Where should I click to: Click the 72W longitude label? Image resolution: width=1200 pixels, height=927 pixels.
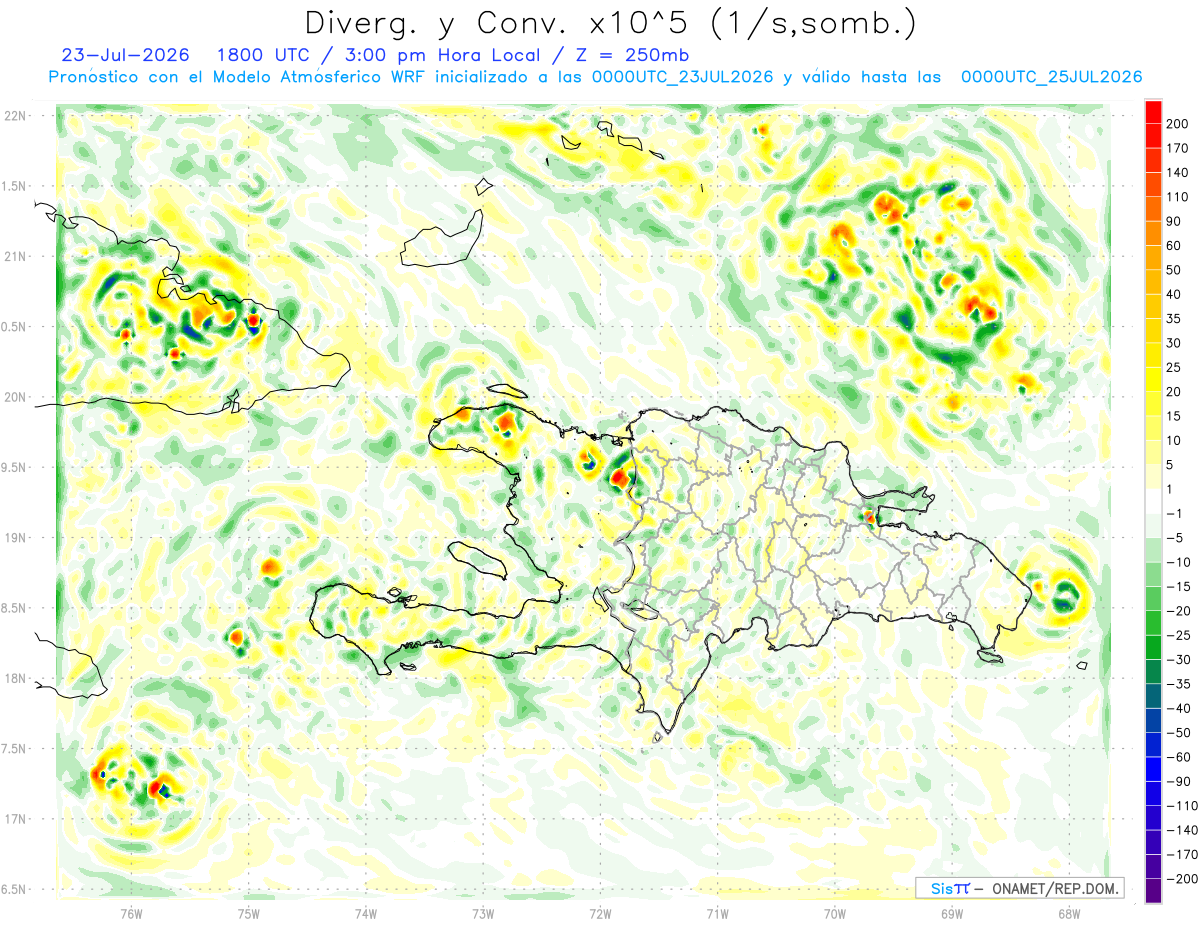point(600,913)
